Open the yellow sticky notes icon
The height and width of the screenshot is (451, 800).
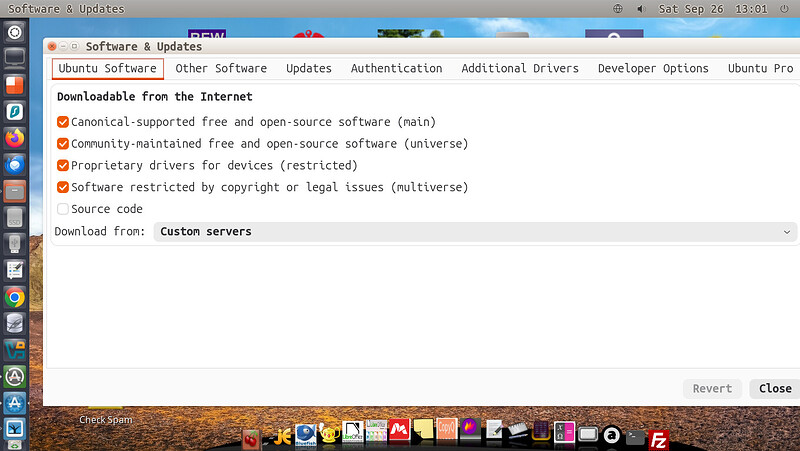point(423,429)
